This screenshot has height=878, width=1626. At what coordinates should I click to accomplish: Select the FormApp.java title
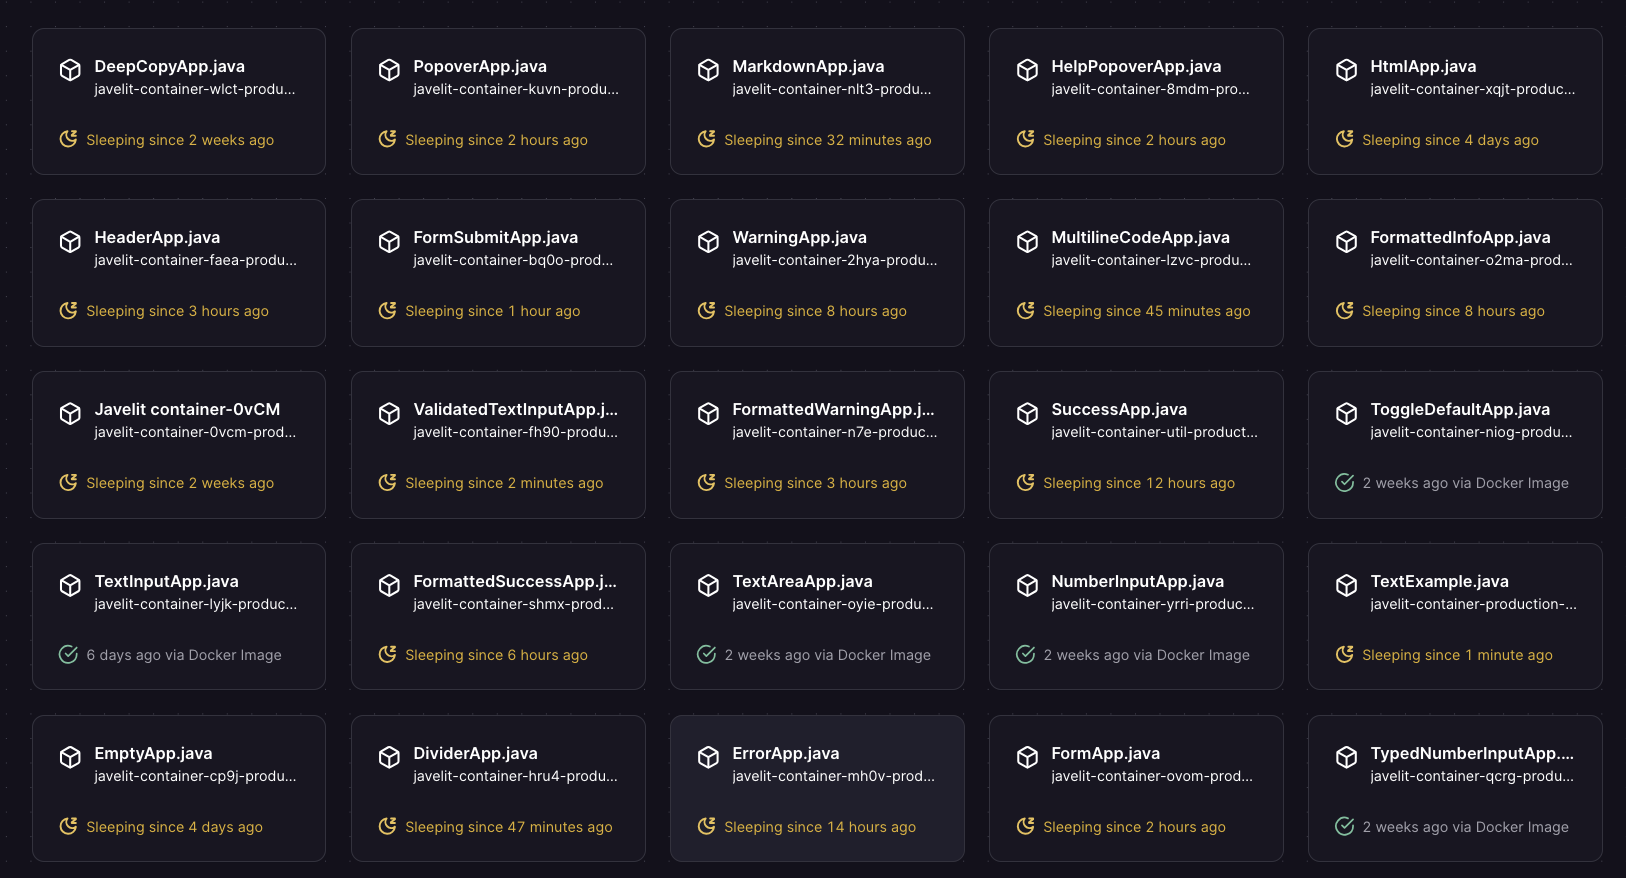point(1106,753)
